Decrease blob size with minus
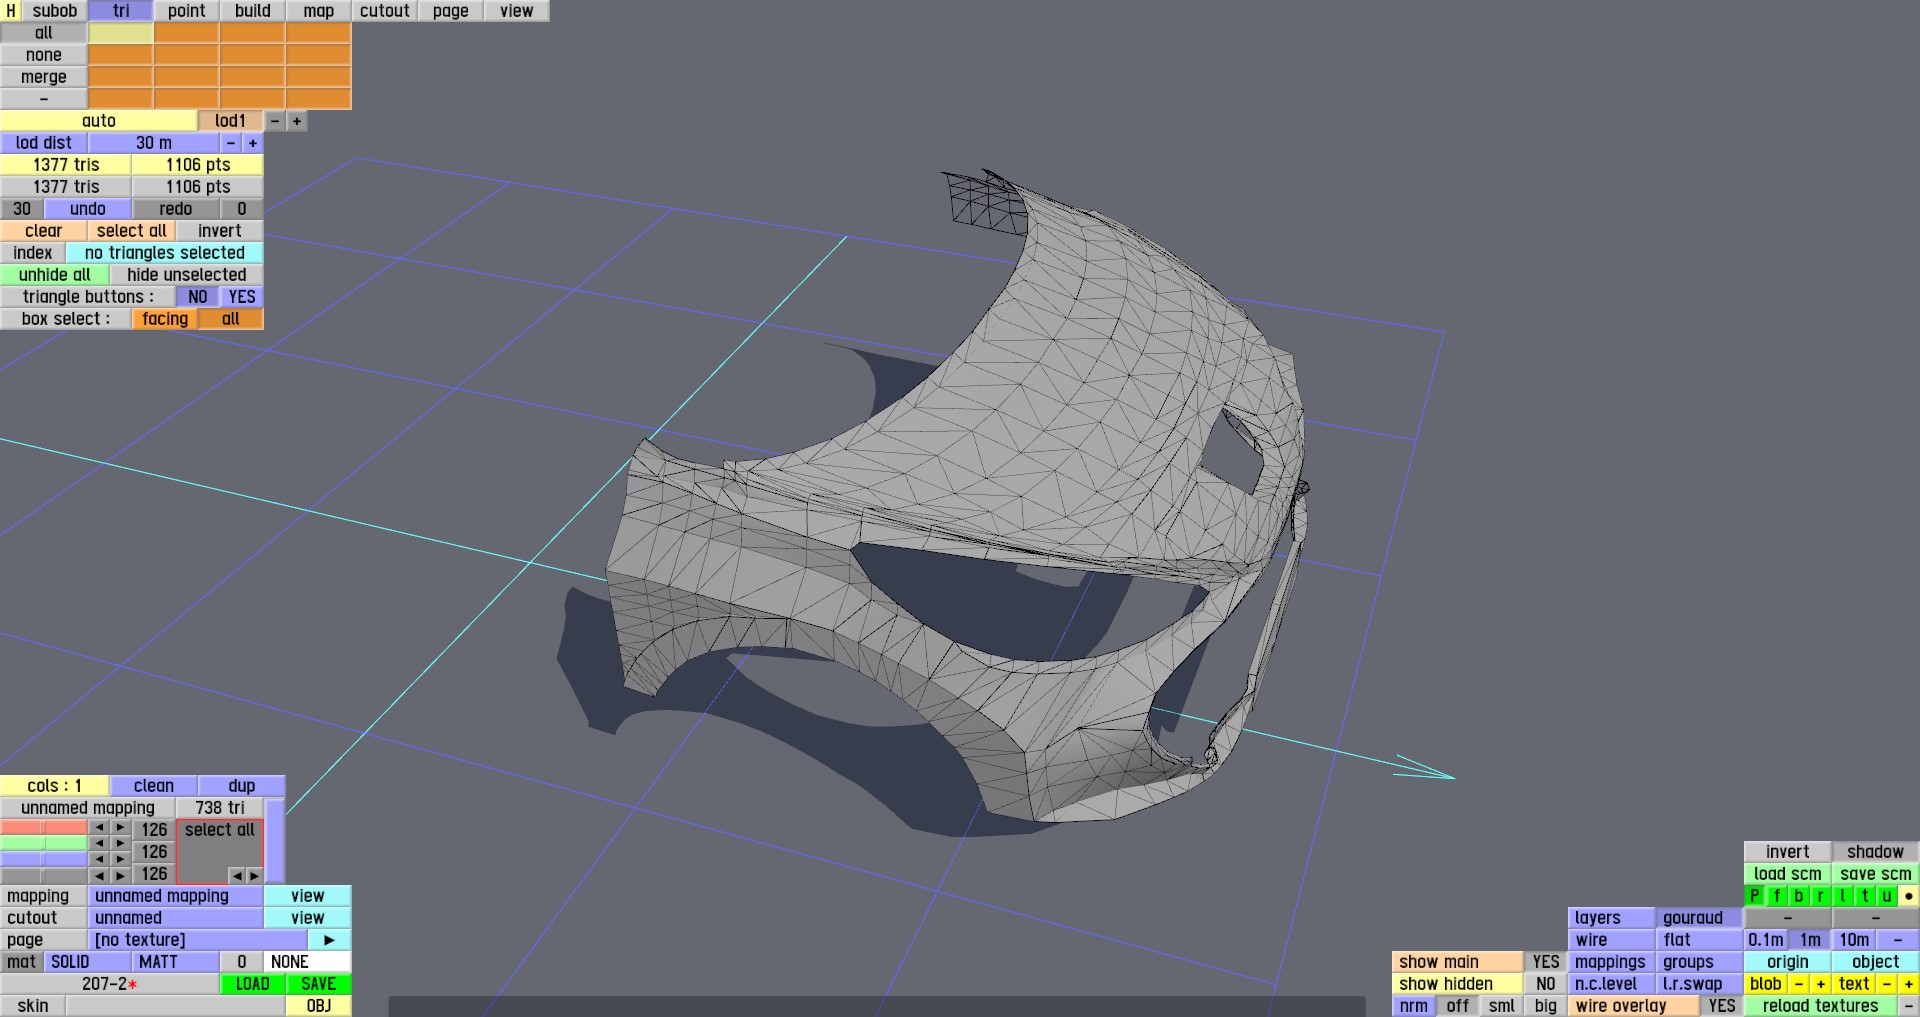This screenshot has height=1017, width=1920. point(1799,984)
